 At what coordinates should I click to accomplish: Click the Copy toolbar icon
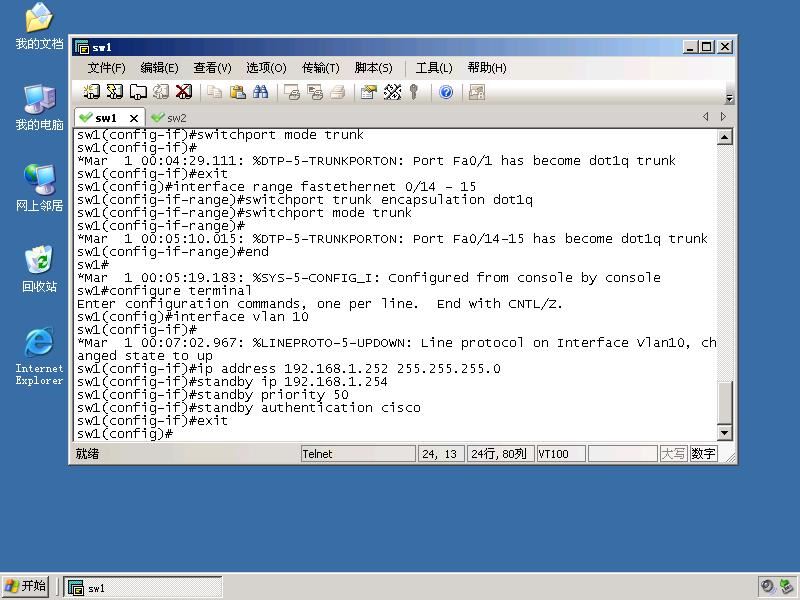coord(214,92)
